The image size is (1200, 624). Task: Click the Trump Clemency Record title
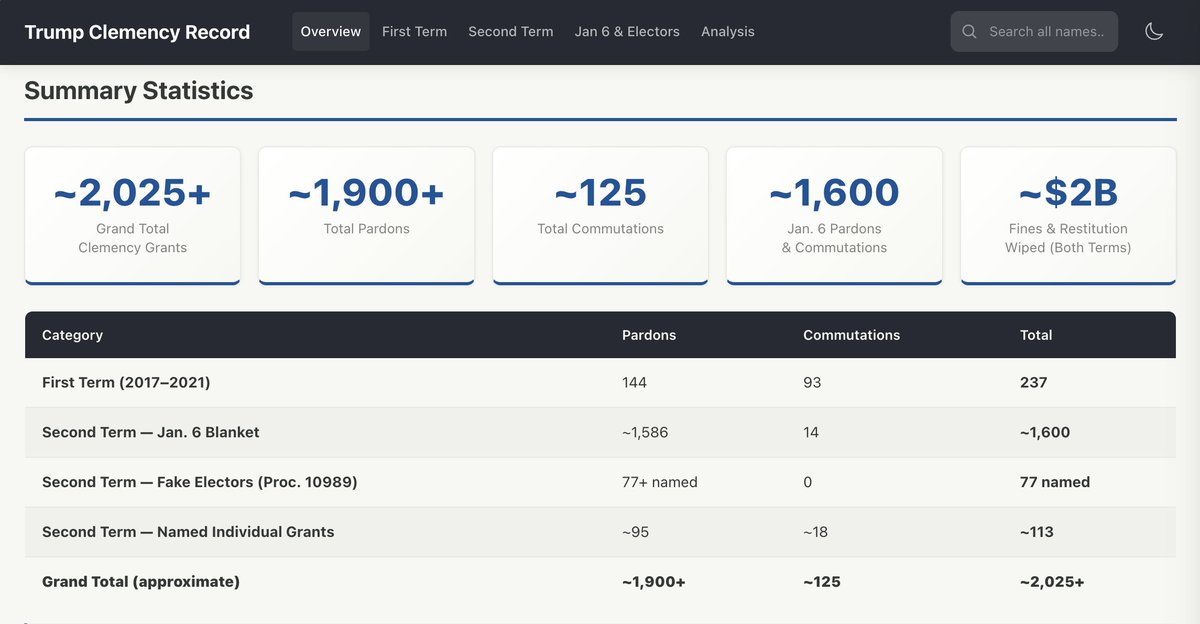137,32
